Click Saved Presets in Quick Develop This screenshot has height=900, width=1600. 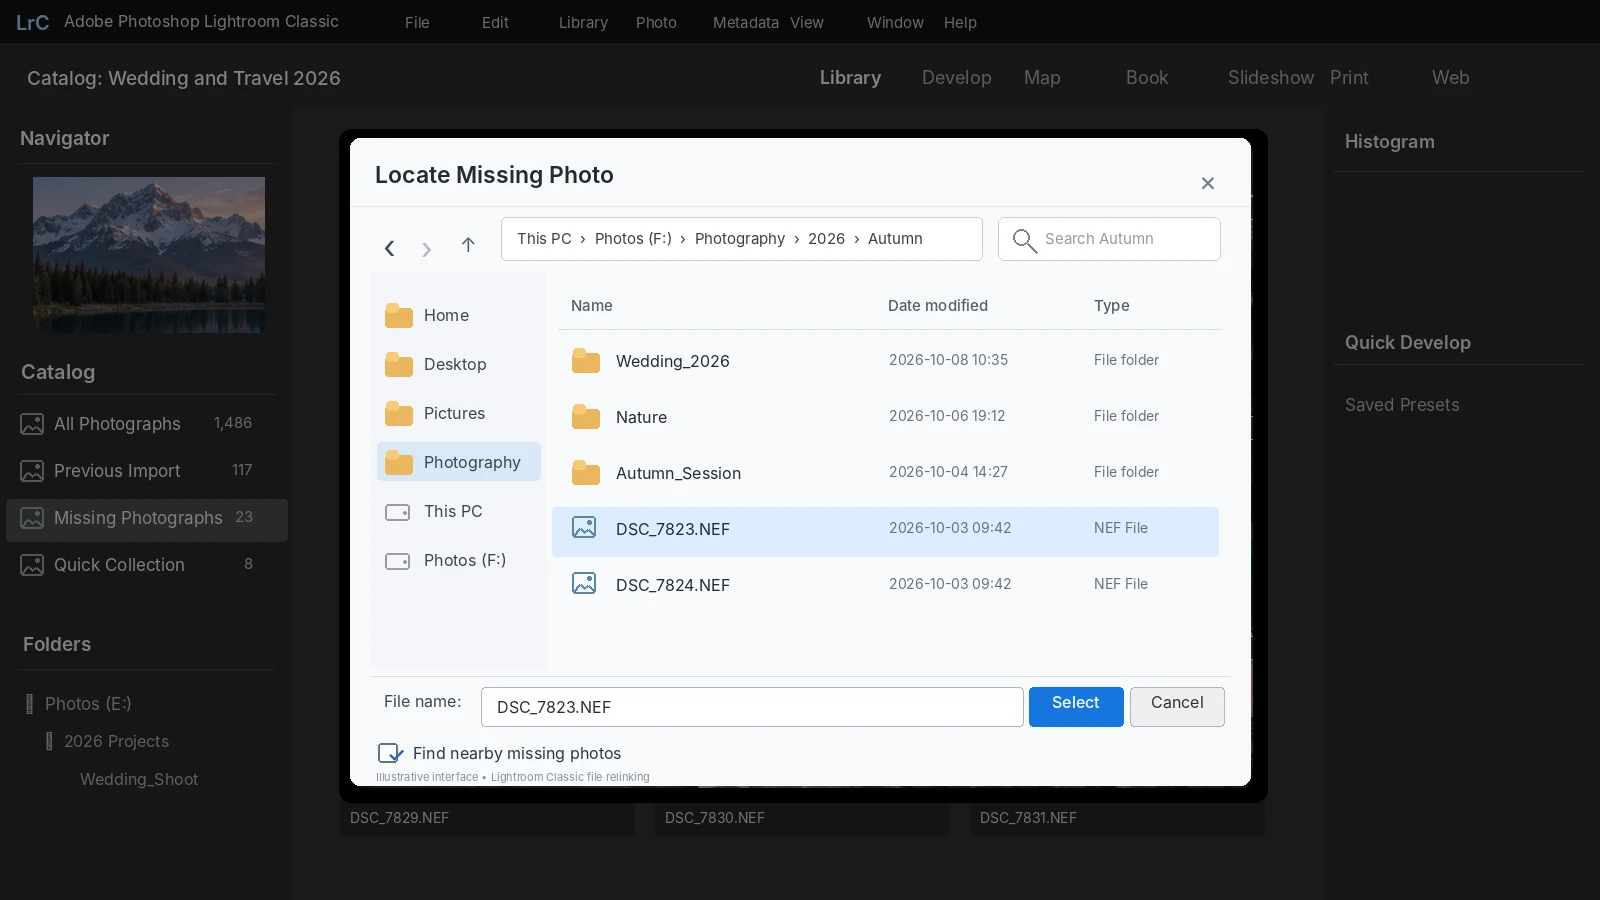tap(1402, 405)
